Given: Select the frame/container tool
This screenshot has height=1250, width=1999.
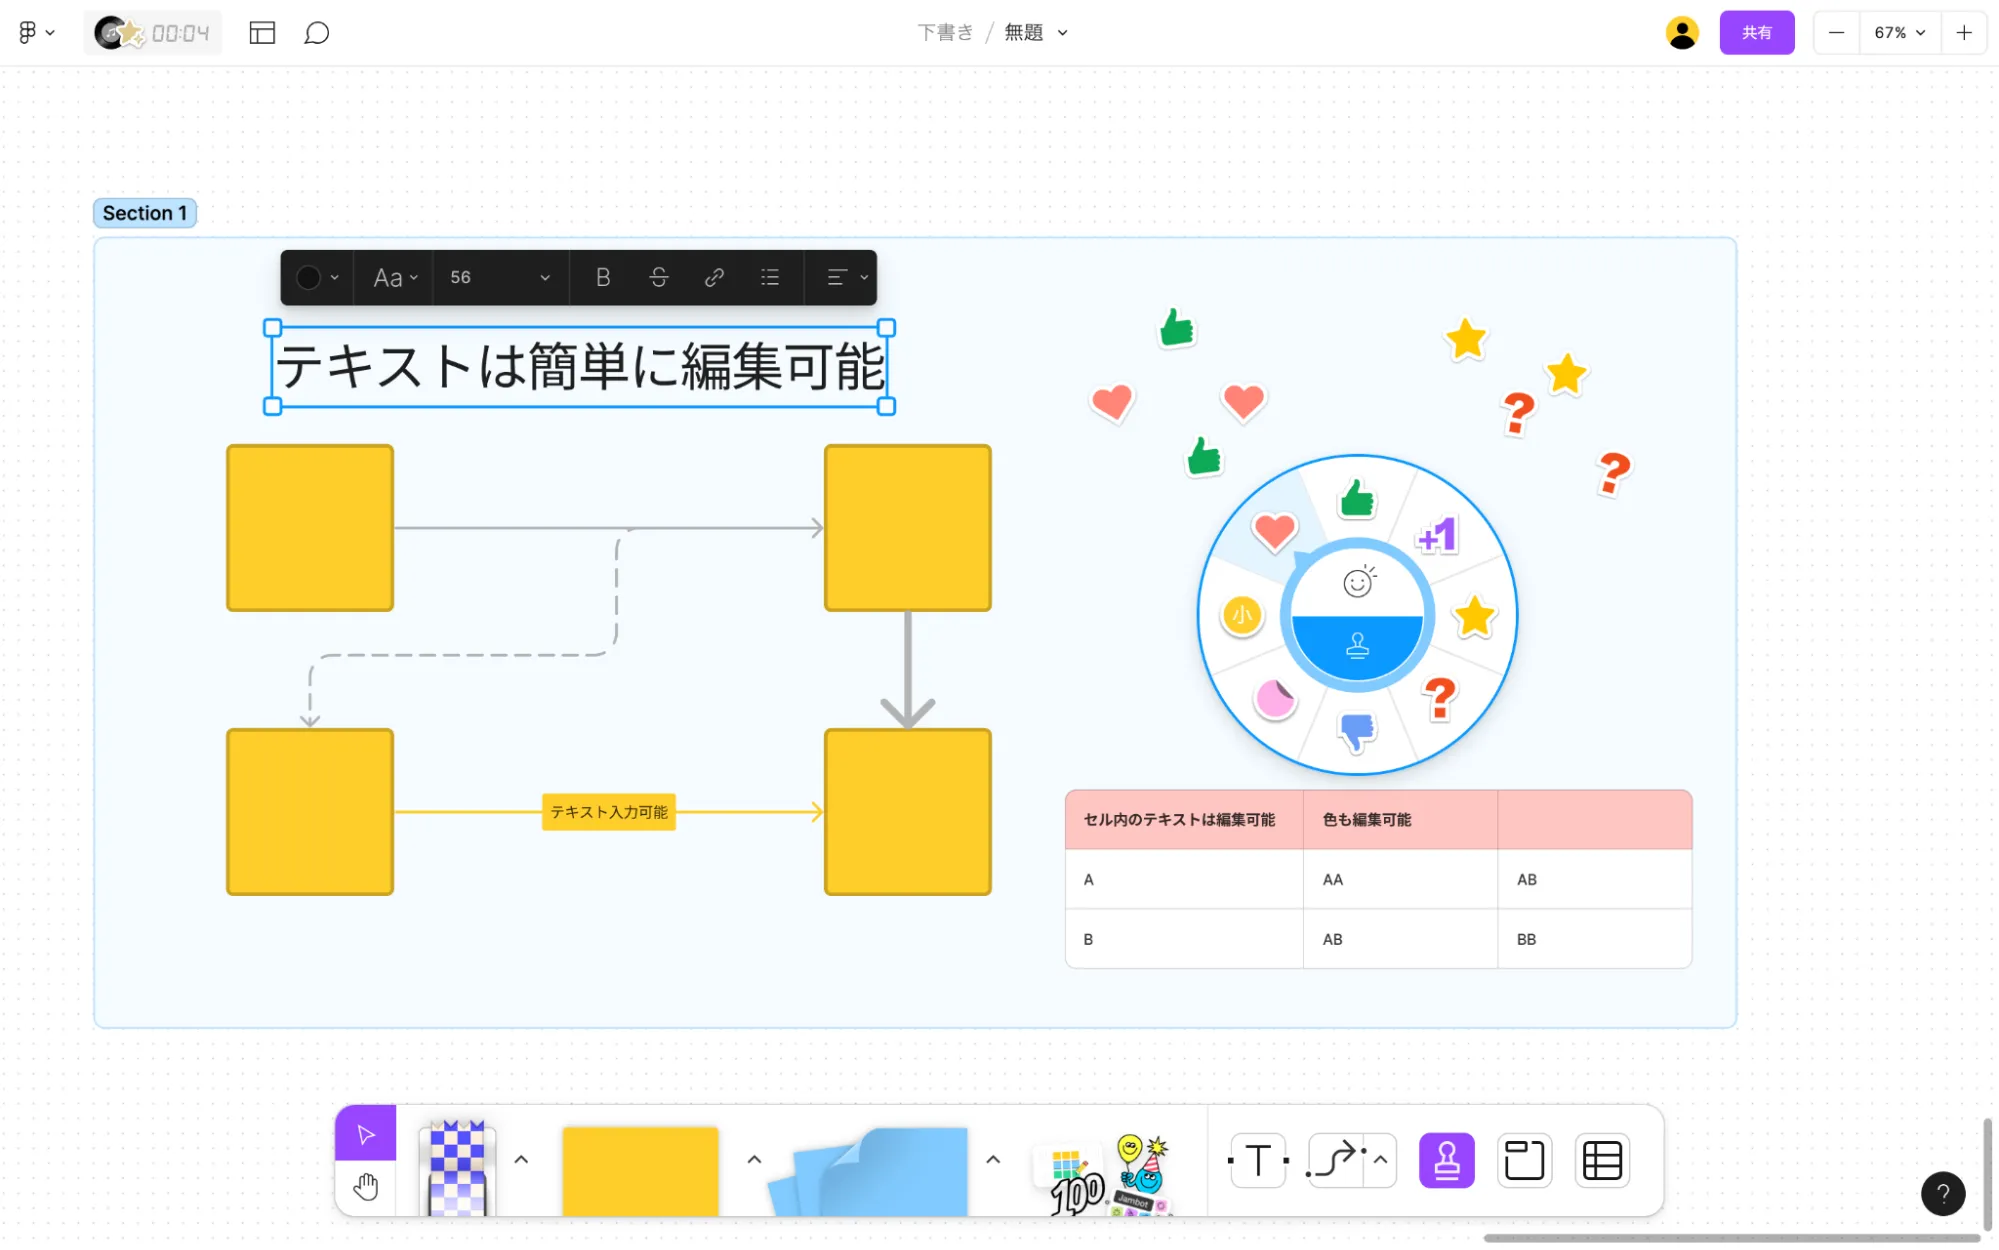Looking at the screenshot, I should point(1522,1159).
